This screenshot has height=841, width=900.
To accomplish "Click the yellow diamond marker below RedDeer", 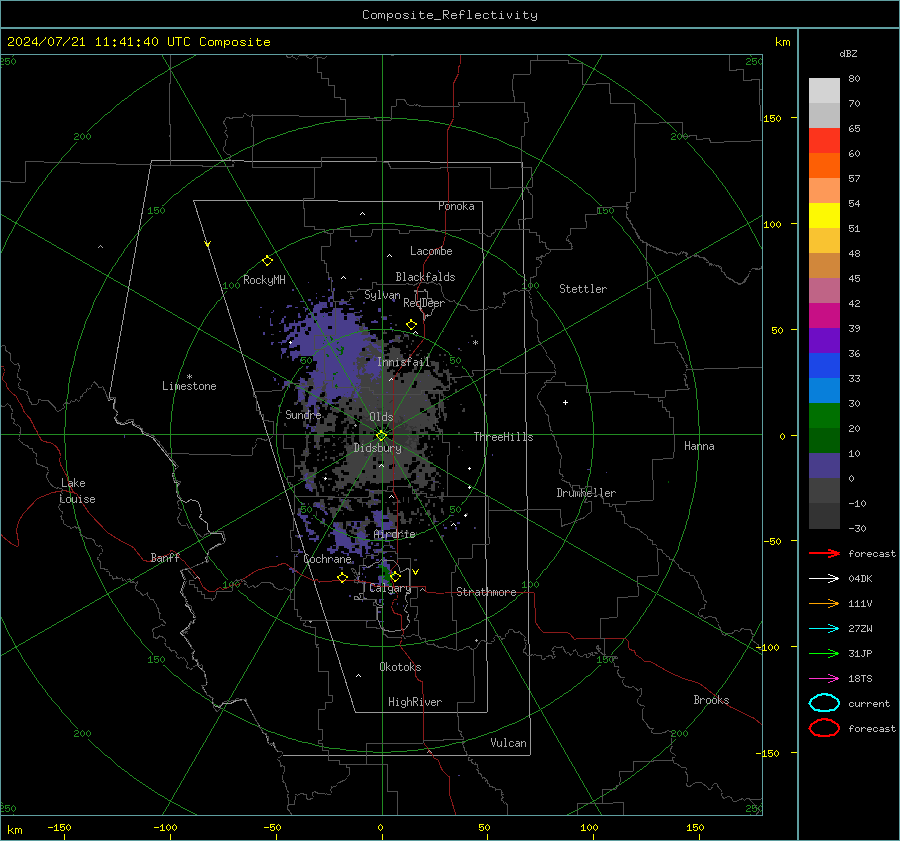I will click(x=411, y=325).
